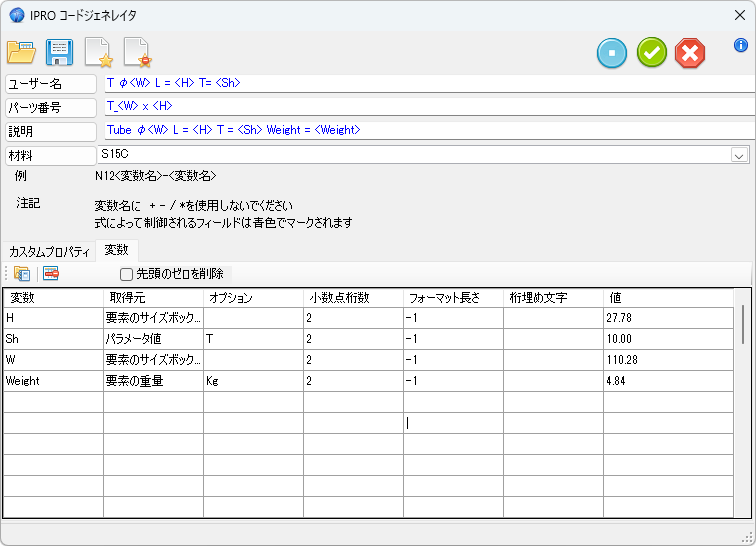Select the variable cell H
Image resolution: width=756 pixels, height=546 pixels.
pyautogui.click(x=54, y=318)
